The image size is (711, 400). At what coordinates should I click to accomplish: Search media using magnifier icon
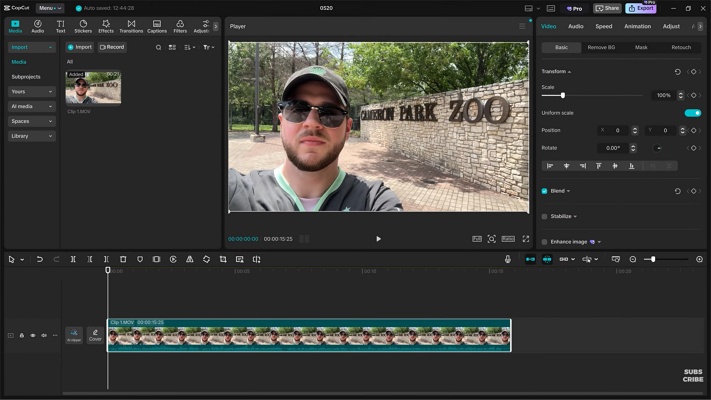click(158, 47)
